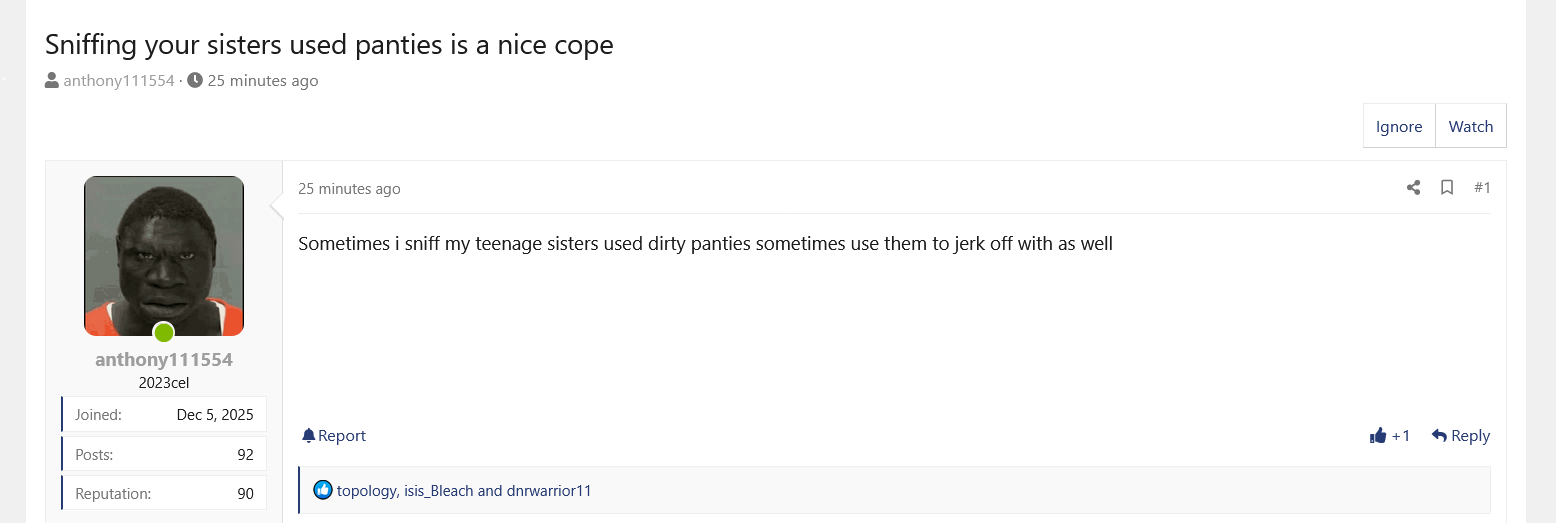Click anthony111554 link under the thread title

click(119, 81)
